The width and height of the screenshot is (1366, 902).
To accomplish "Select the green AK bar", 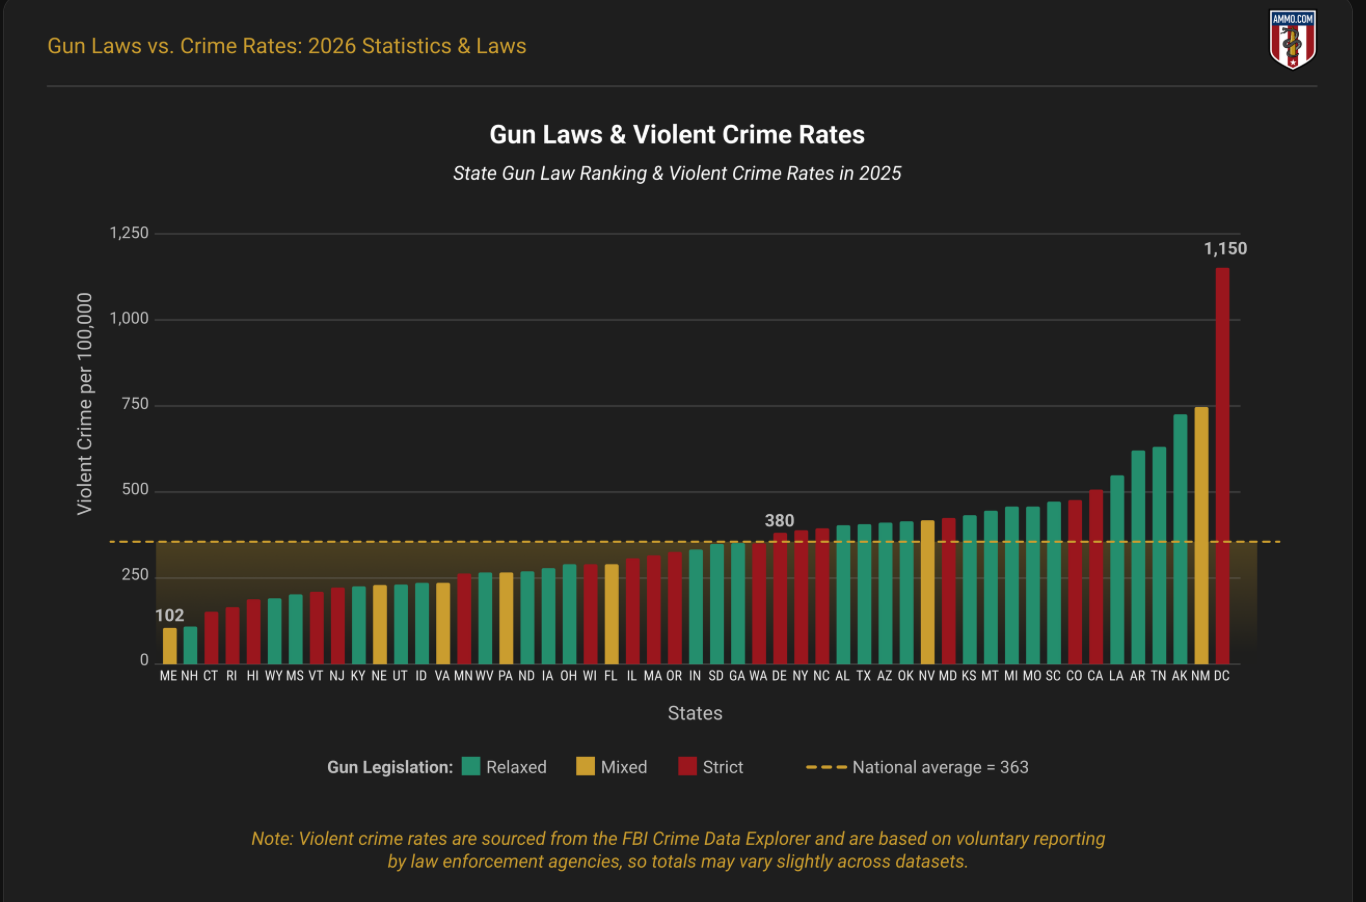I will (x=1180, y=539).
